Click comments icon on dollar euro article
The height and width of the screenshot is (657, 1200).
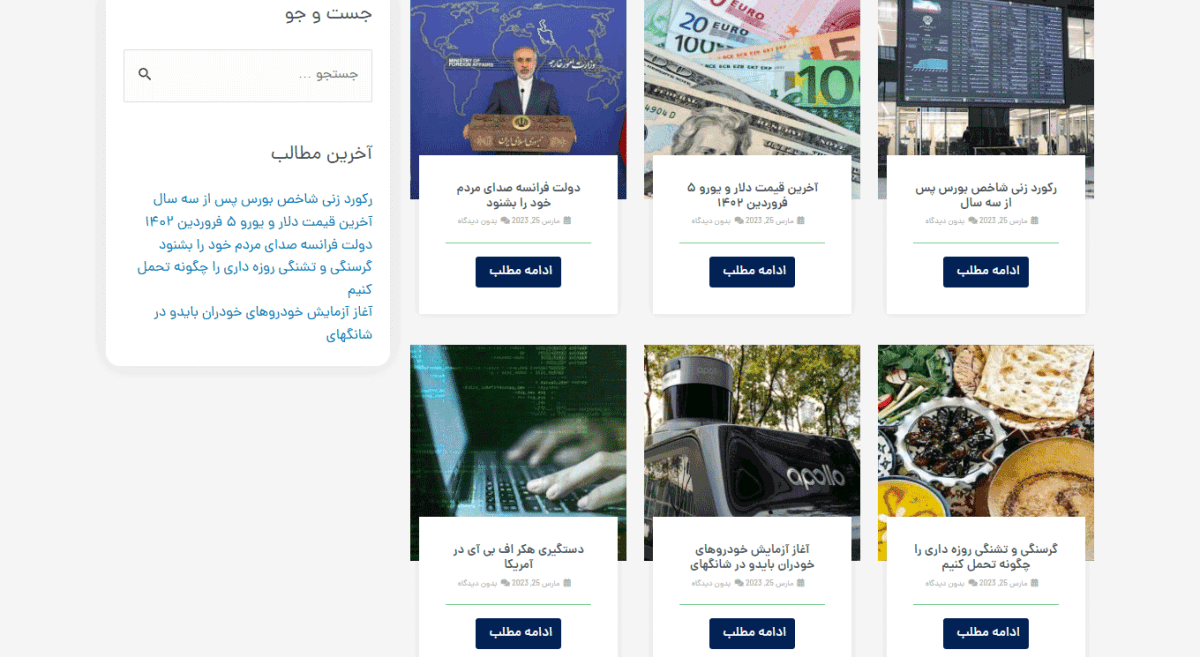tap(738, 220)
